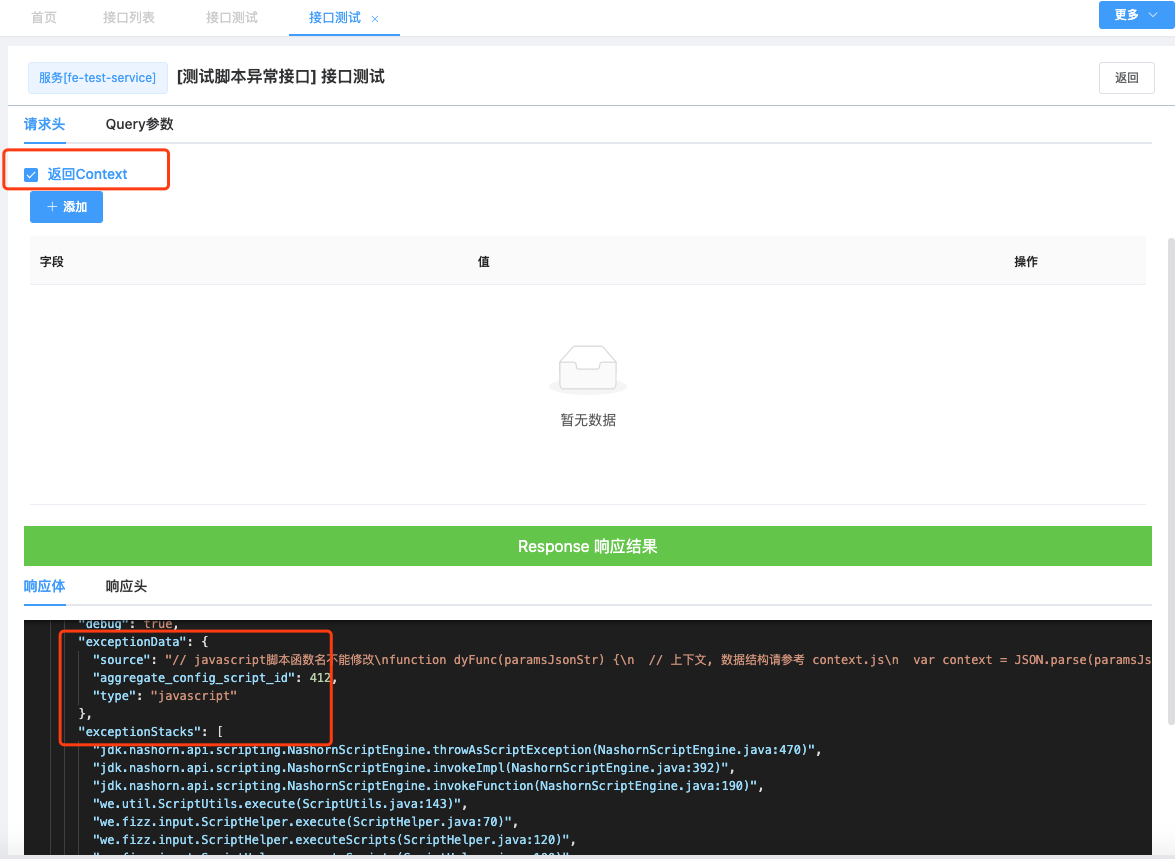Switch to Query参数 tab
Screen dimensions: 1175x859
(x=139, y=124)
